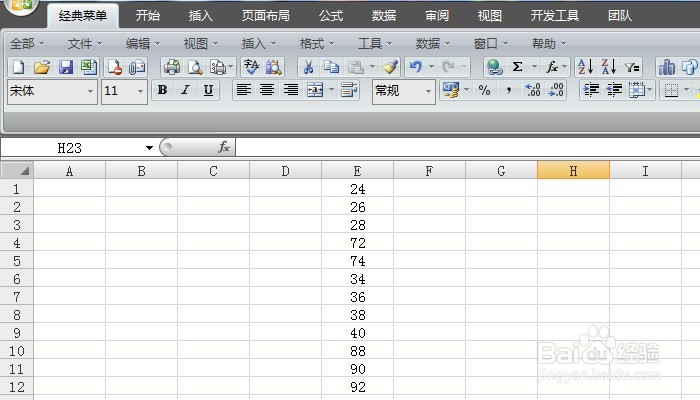700x400 pixels.
Task: Align text left
Action: (243, 91)
